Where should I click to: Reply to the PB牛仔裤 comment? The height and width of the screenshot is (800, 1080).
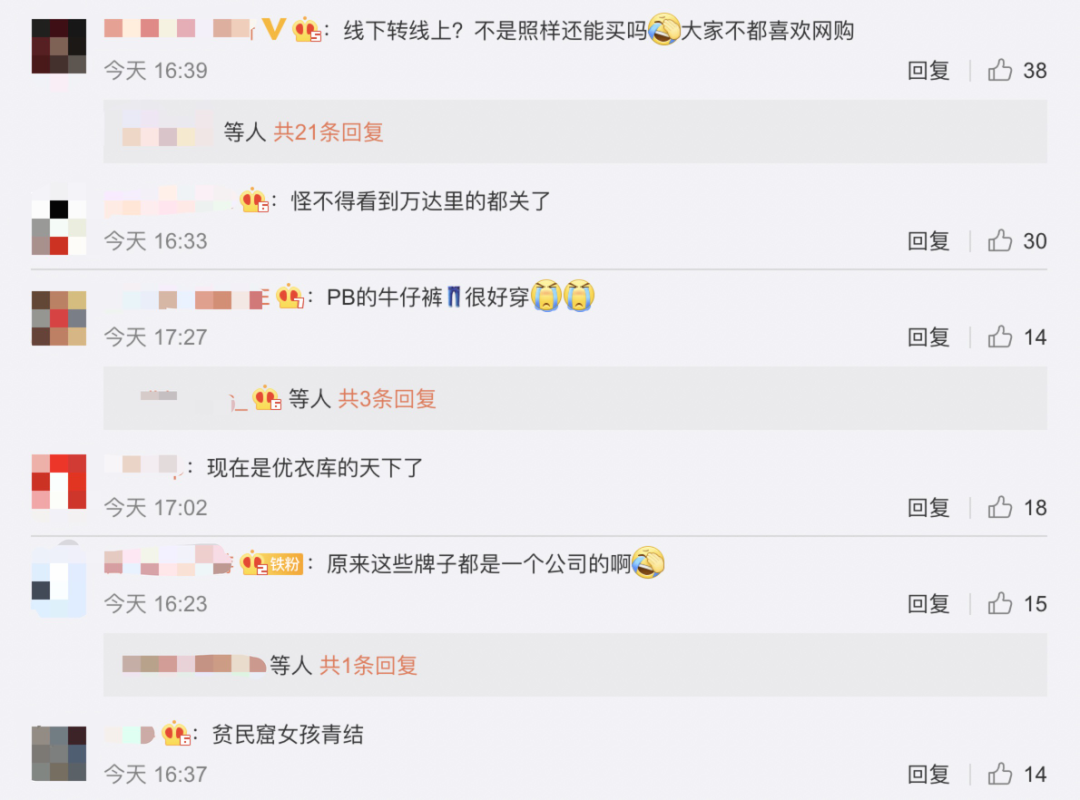pos(928,337)
